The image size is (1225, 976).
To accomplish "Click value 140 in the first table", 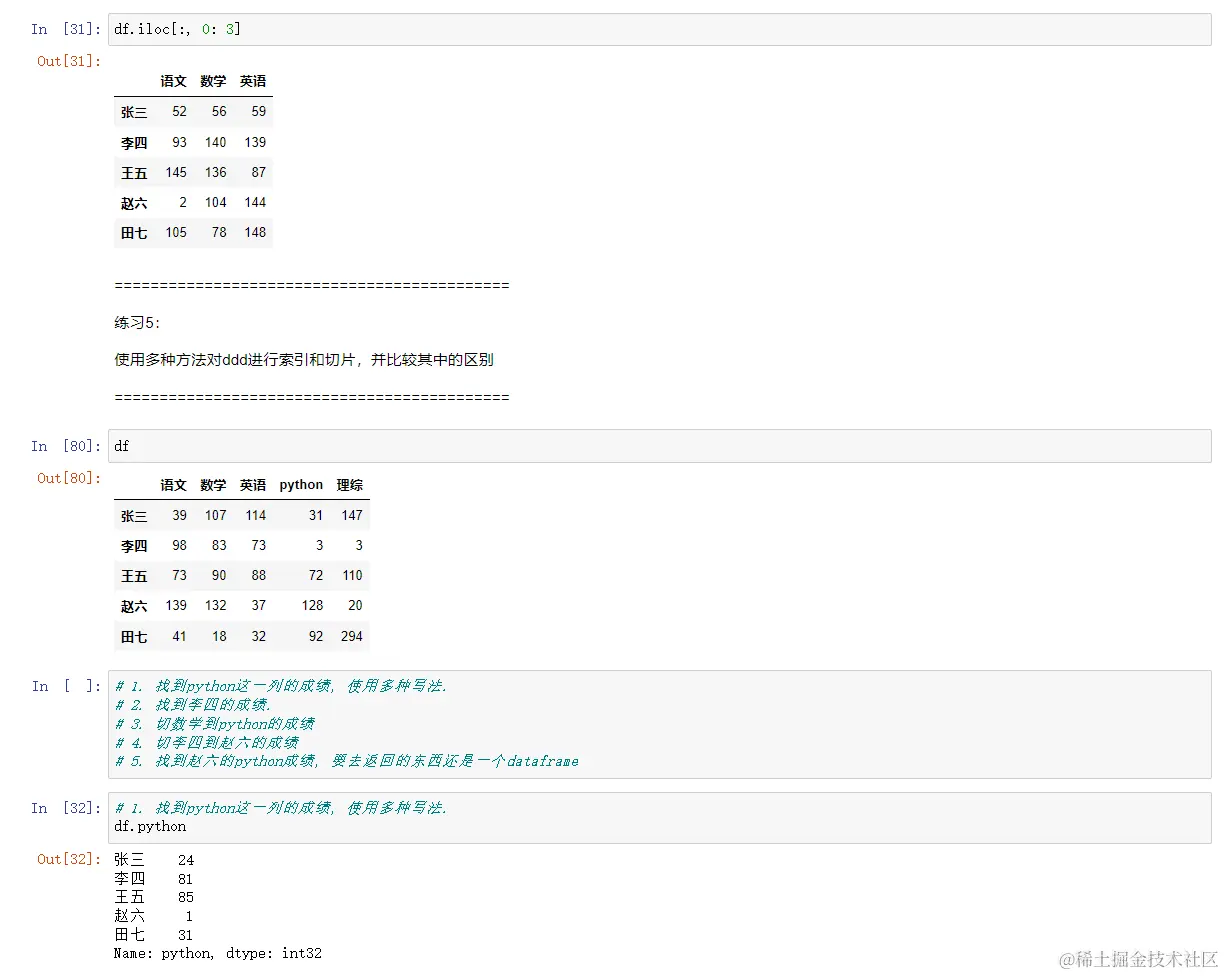I will point(216,142).
